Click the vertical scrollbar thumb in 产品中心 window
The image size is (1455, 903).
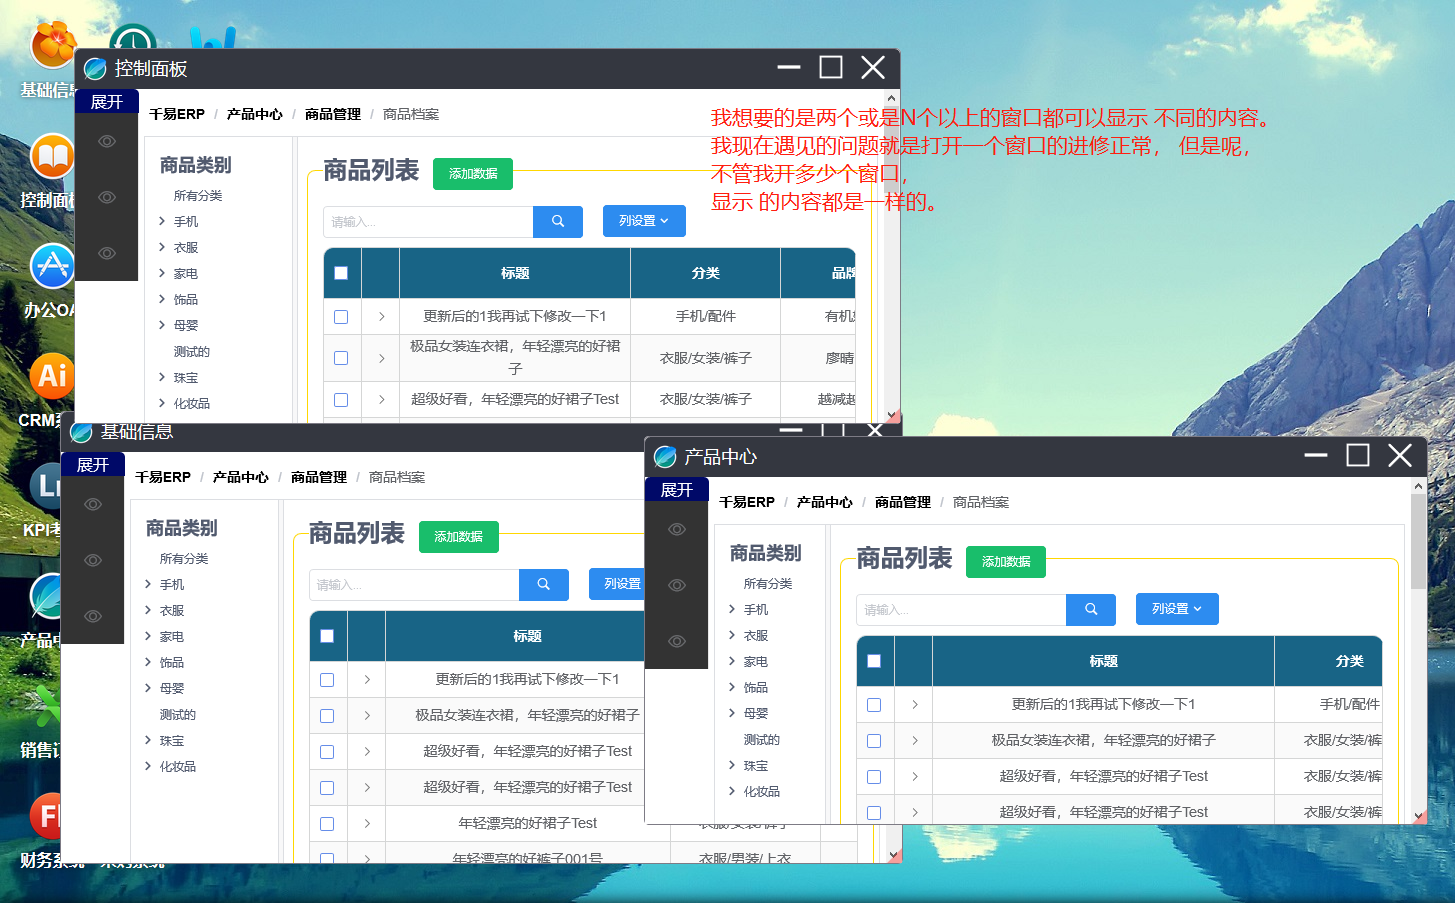1418,541
